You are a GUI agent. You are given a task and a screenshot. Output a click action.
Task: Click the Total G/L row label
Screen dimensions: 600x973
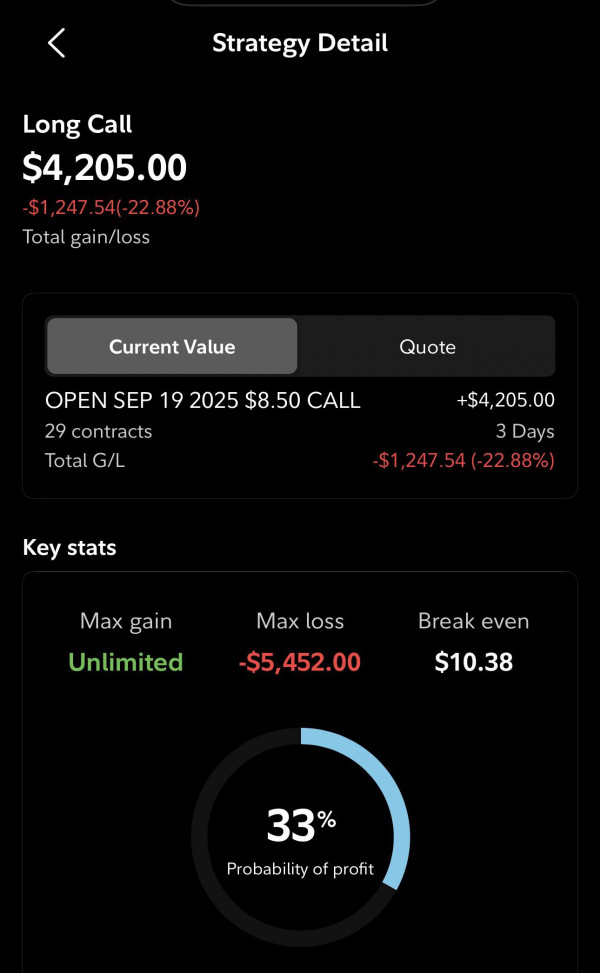coord(85,461)
